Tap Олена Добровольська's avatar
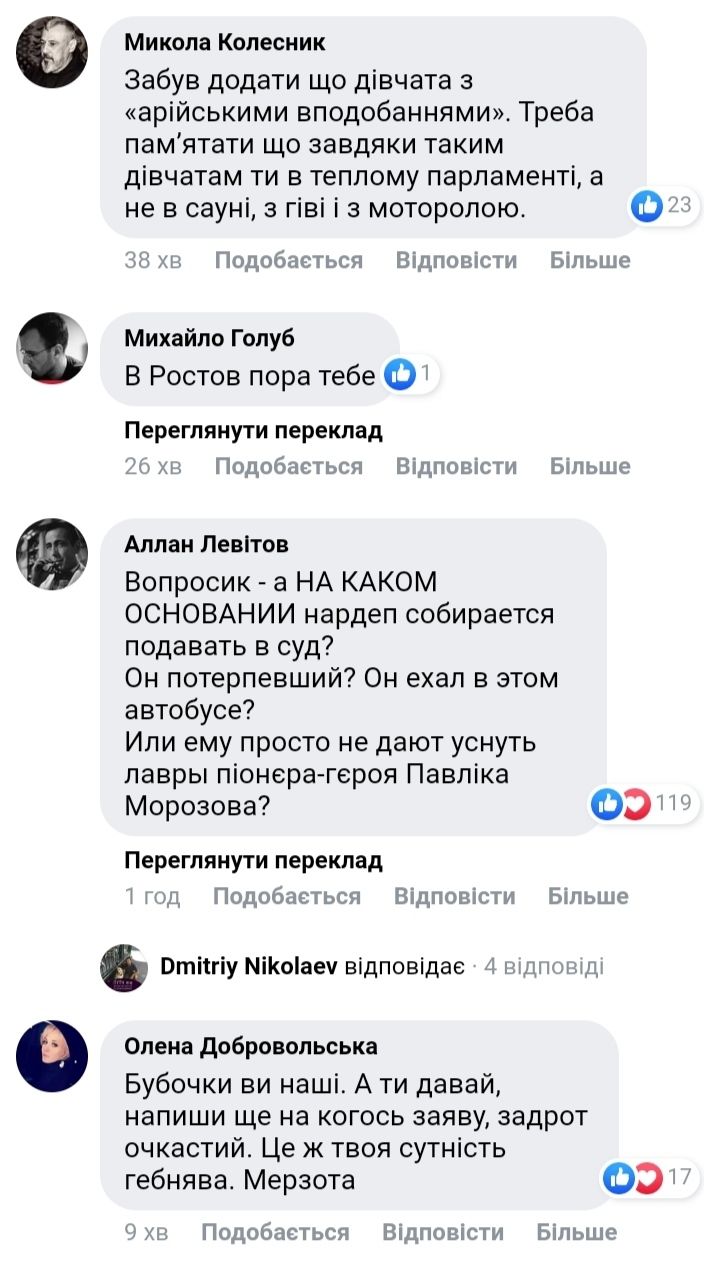The height and width of the screenshot is (1265, 720). tap(53, 1056)
